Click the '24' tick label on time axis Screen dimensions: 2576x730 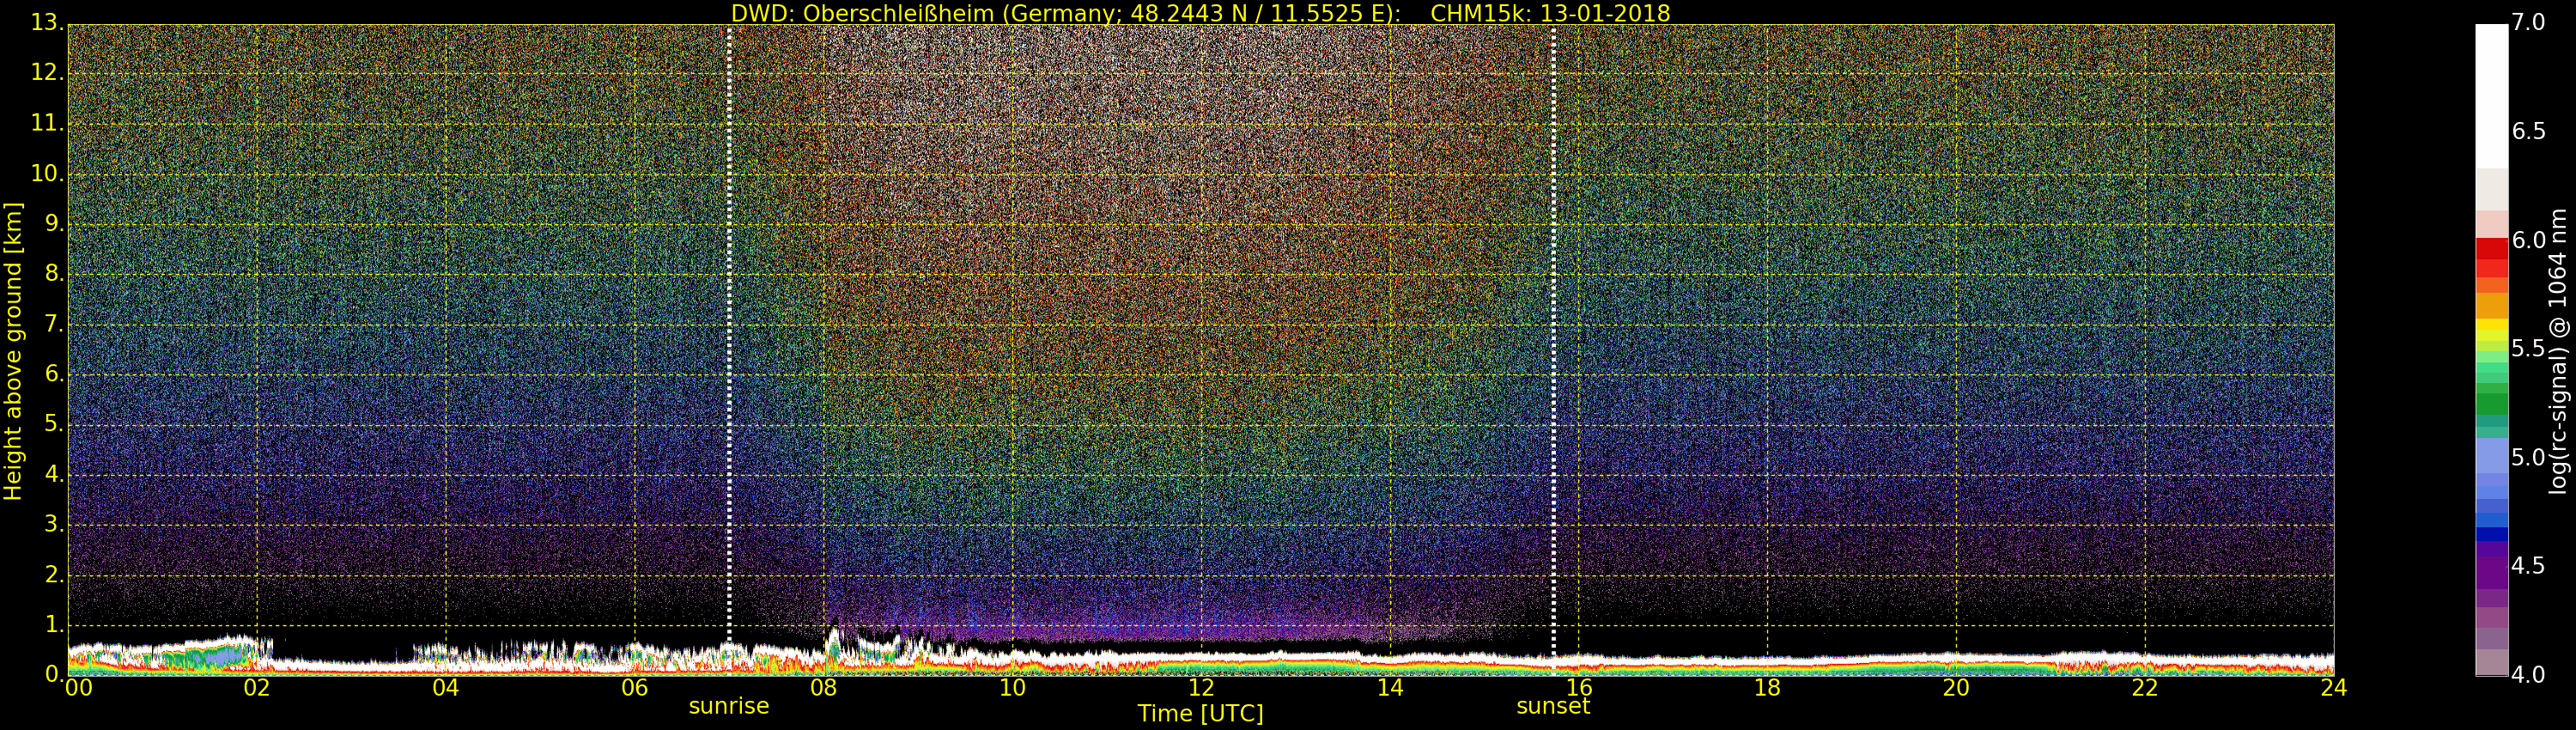pos(2333,688)
